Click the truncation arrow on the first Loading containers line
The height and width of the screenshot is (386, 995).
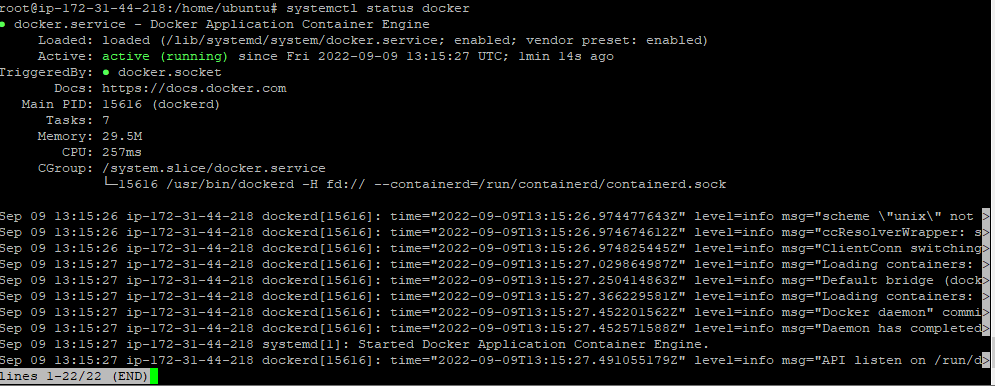pos(985,264)
